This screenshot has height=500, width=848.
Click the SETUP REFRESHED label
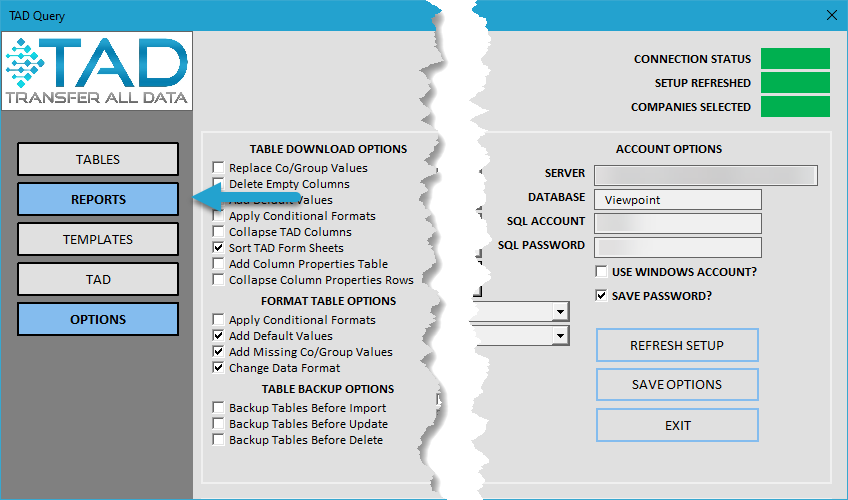coord(703,83)
